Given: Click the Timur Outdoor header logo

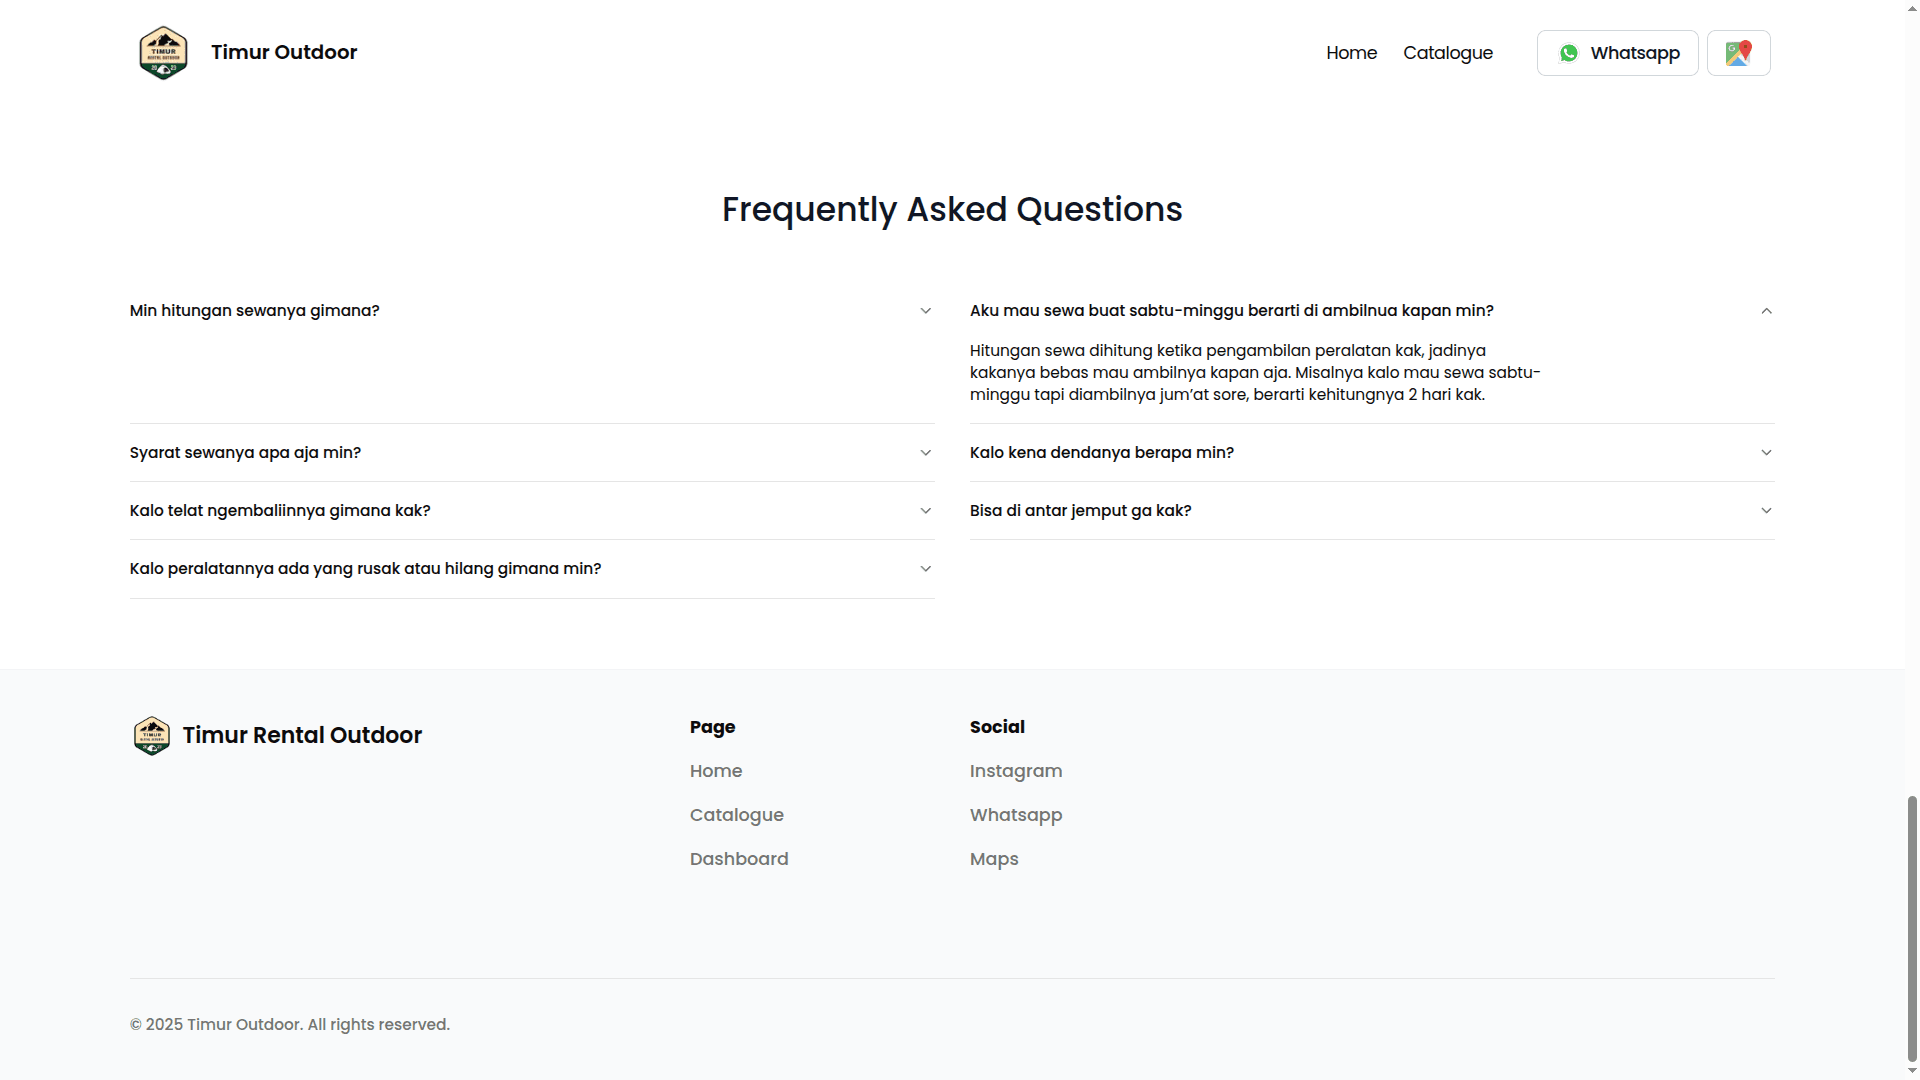Looking at the screenshot, I should (163, 53).
